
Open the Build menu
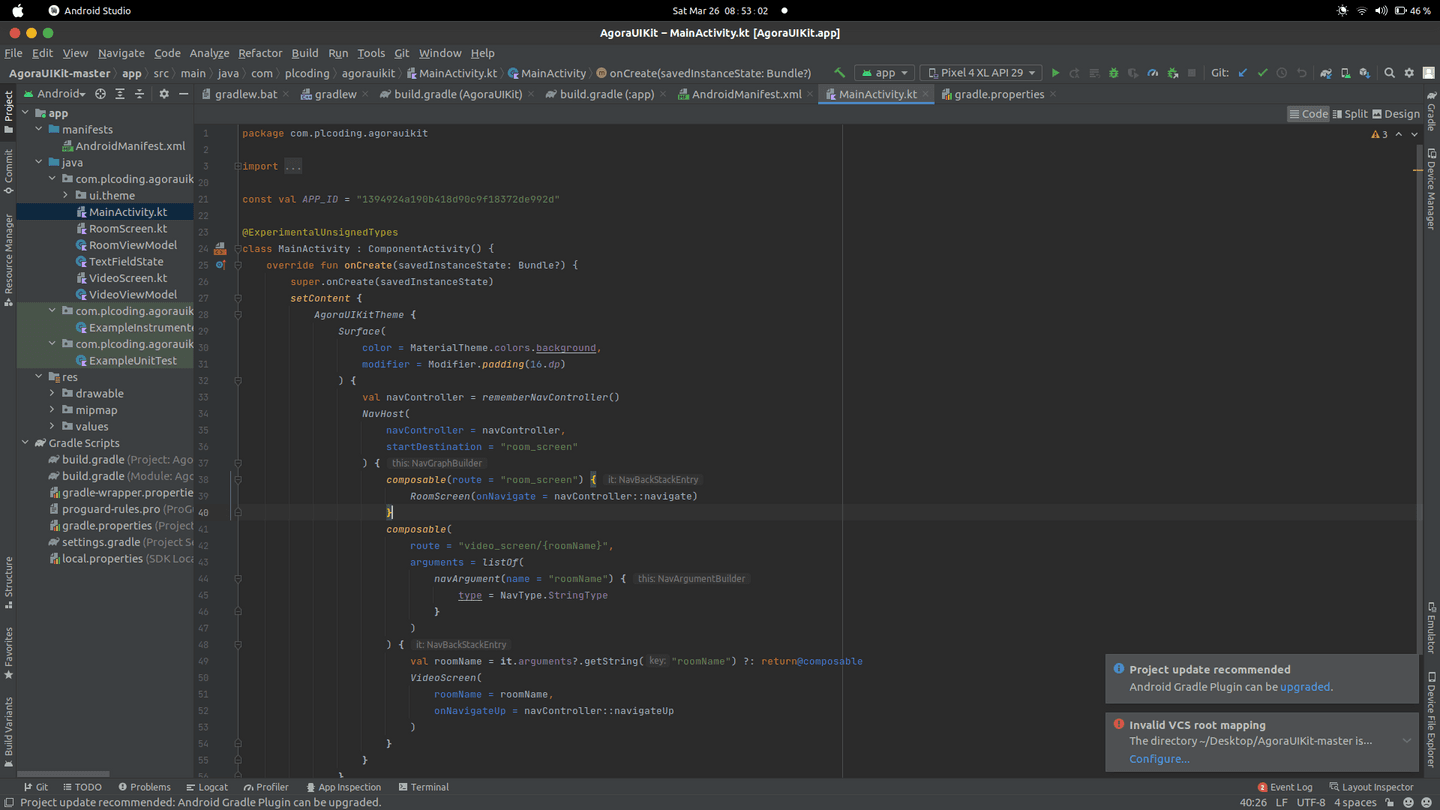click(305, 53)
